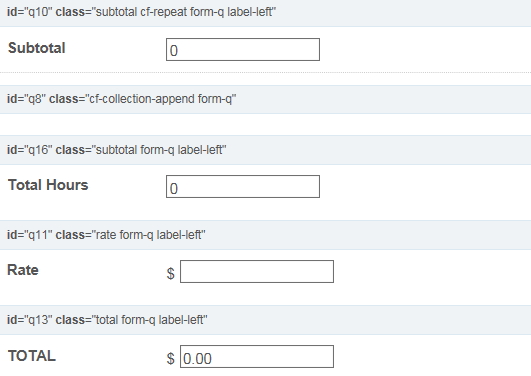The height and width of the screenshot is (376, 531).
Task: Click the dollar sign beside Rate field
Action: [x=170, y=273]
